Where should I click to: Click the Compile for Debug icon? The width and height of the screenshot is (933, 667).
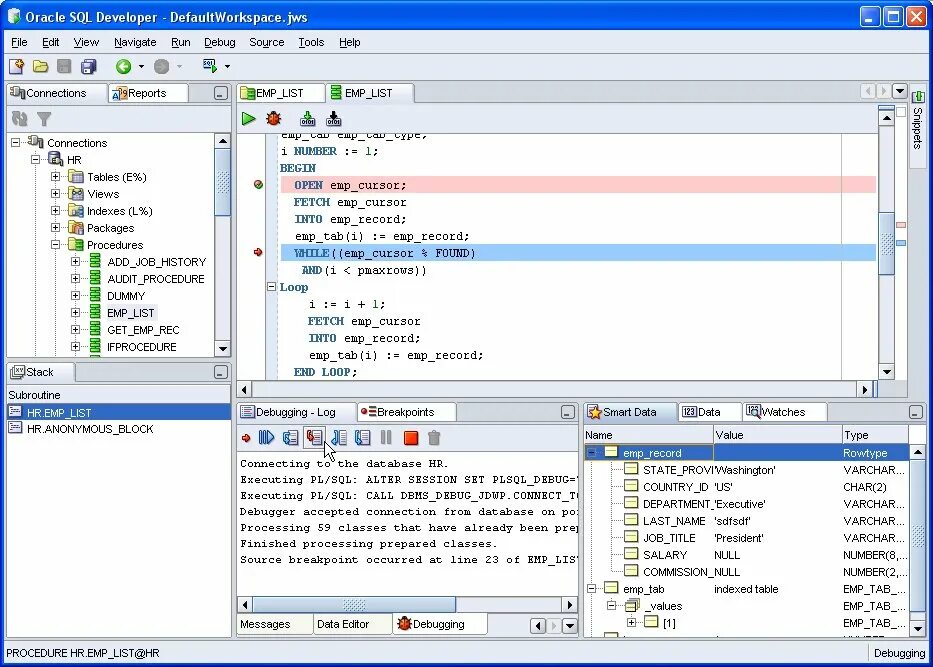pyautogui.click(x=334, y=118)
